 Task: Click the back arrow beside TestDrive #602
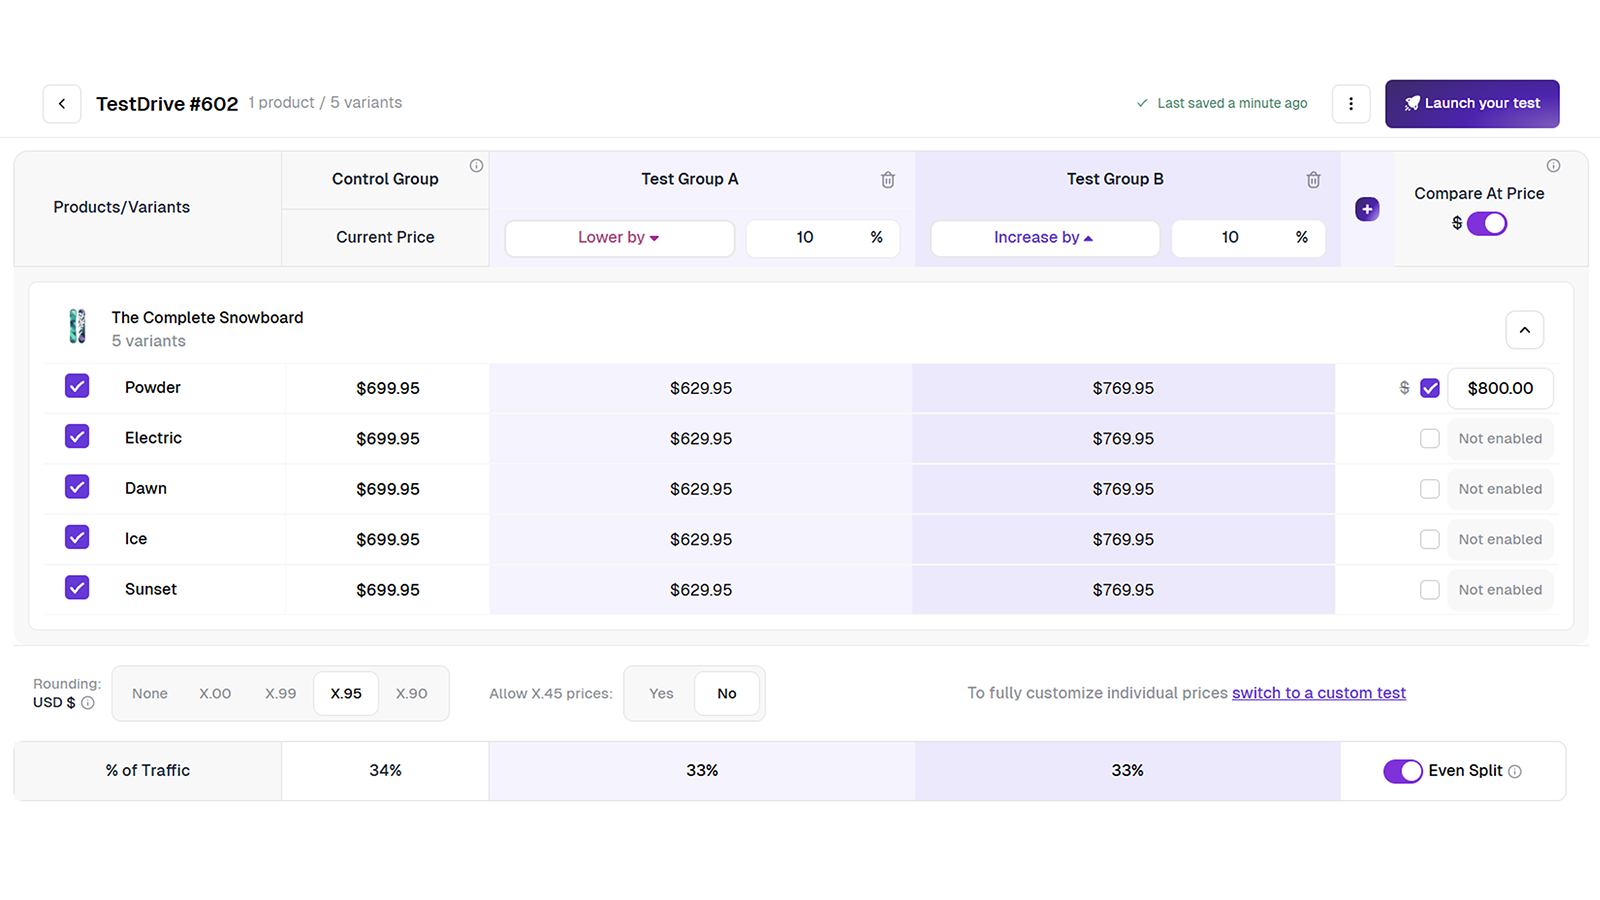coord(62,104)
